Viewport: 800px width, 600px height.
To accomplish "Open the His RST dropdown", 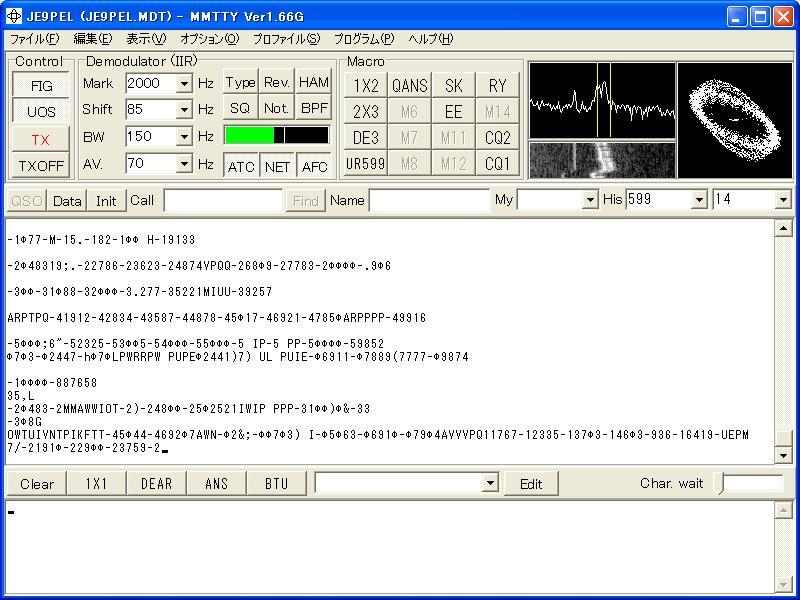I will [x=699, y=200].
